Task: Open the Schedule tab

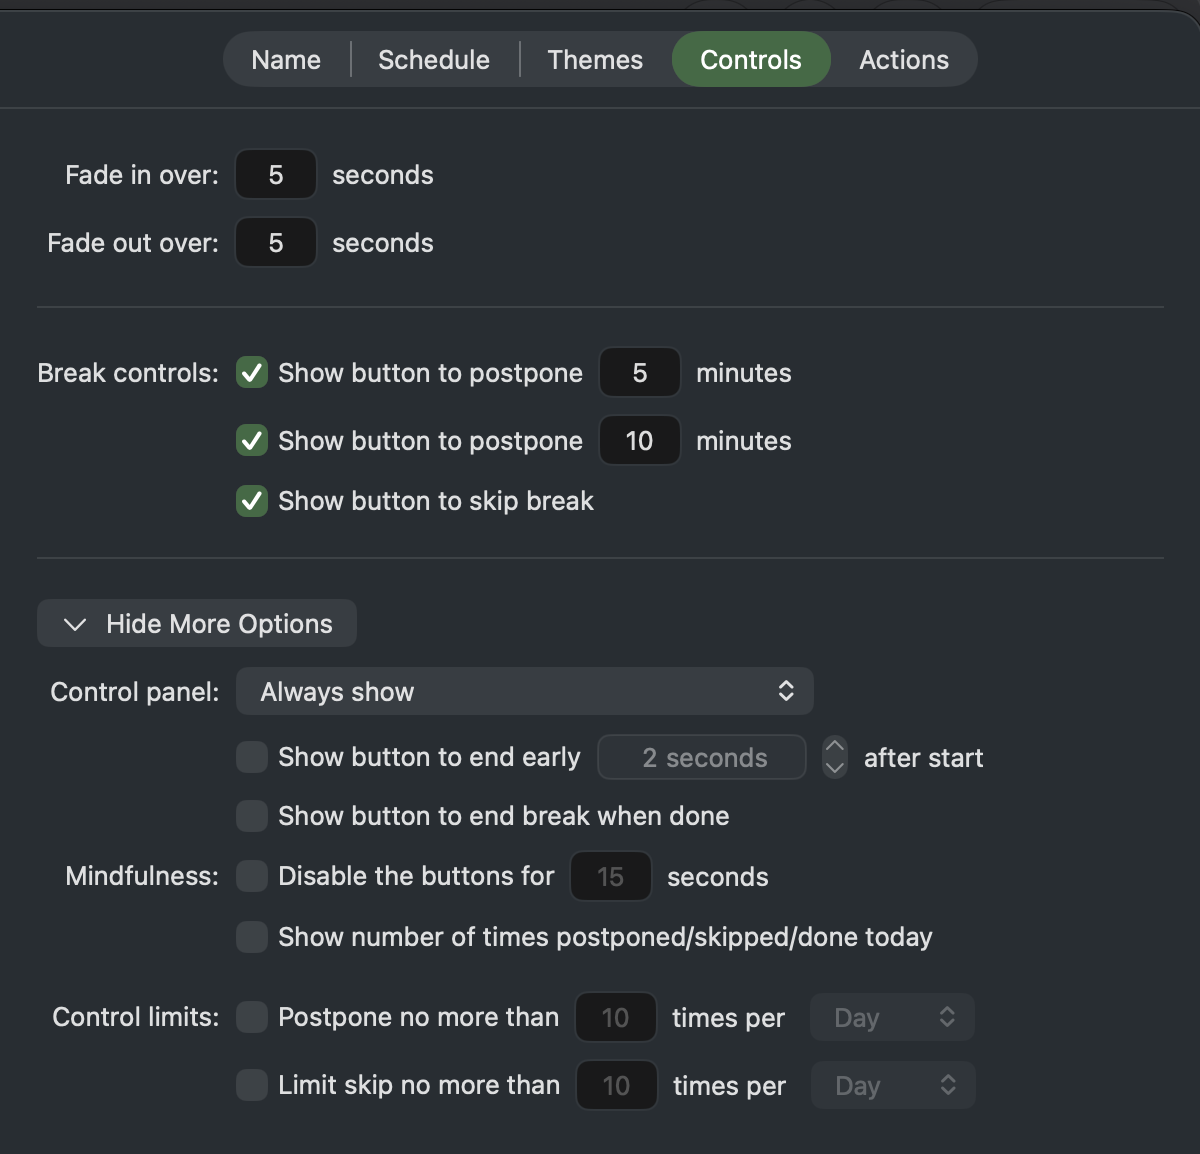Action: [434, 60]
